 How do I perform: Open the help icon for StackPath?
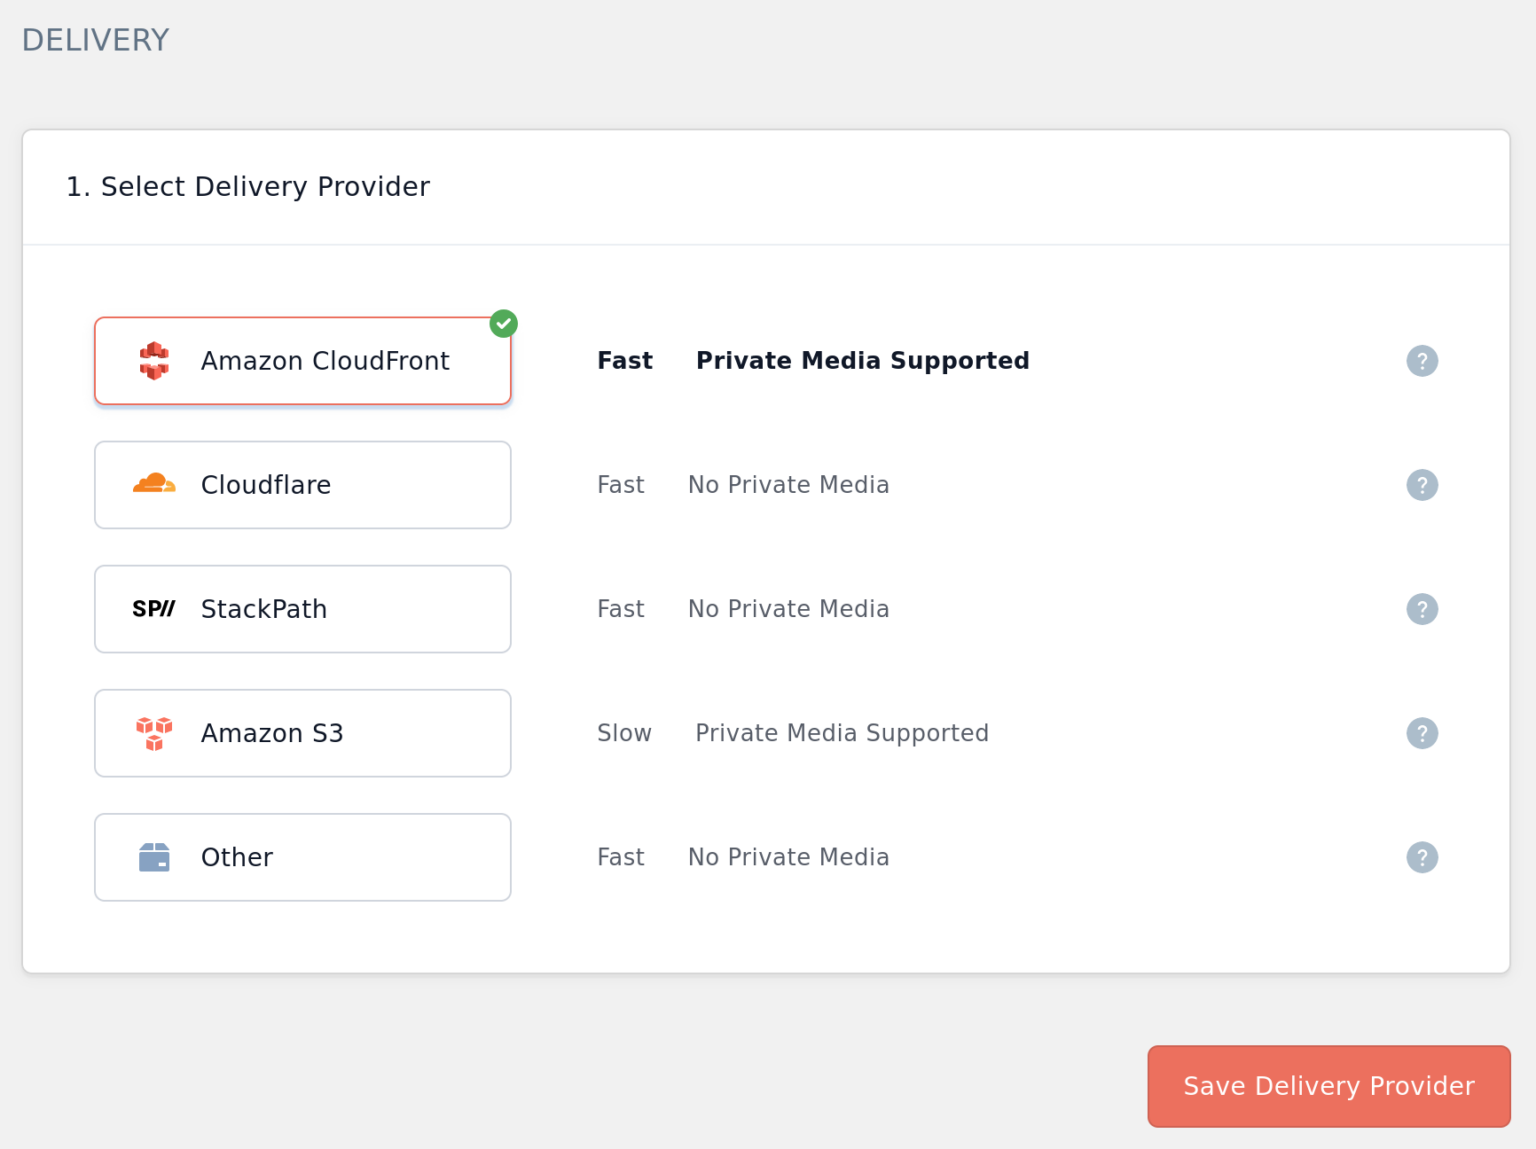[x=1422, y=609]
